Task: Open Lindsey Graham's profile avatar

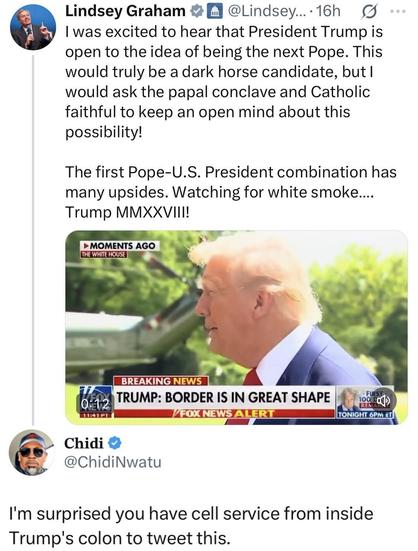Action: point(33,27)
